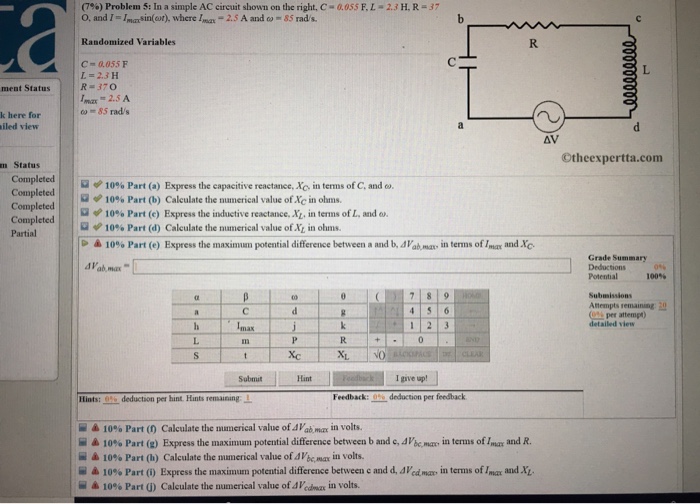Request a Hint for this part

click(x=304, y=379)
